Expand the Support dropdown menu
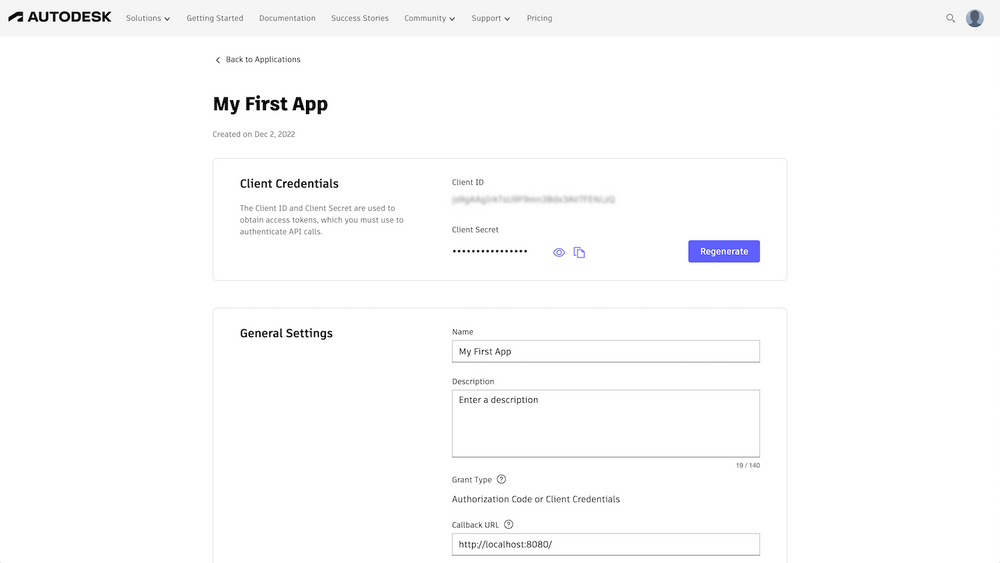Image resolution: width=1000 pixels, height=563 pixels. [x=490, y=18]
